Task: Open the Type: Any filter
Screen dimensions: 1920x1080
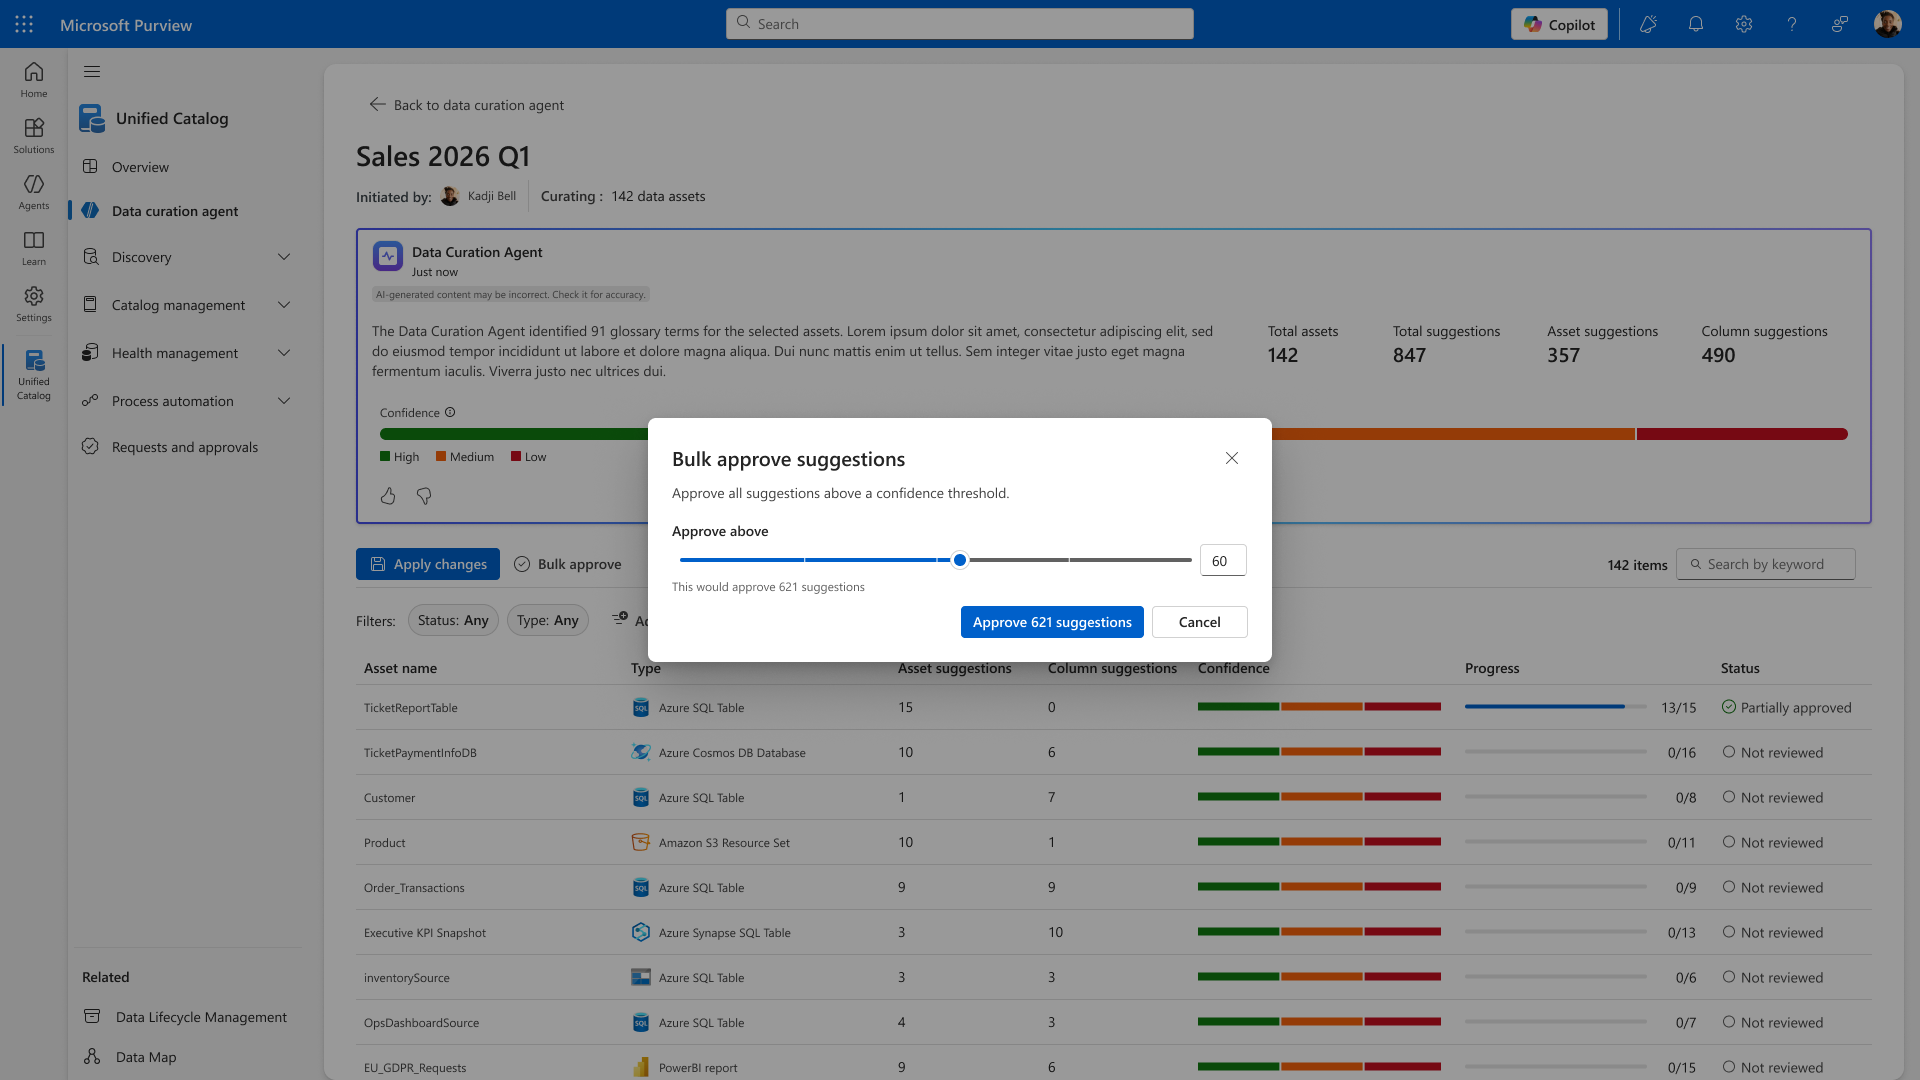Action: 548,620
